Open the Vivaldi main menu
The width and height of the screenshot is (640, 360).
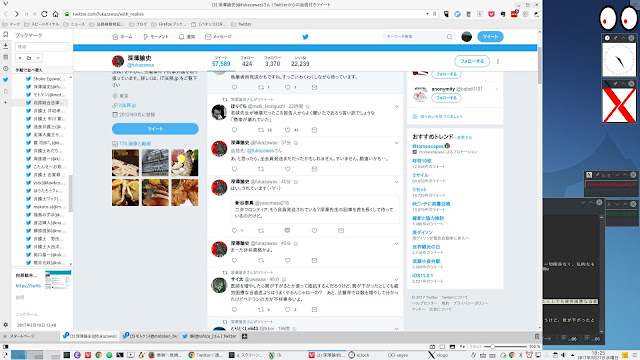pos(5,4)
